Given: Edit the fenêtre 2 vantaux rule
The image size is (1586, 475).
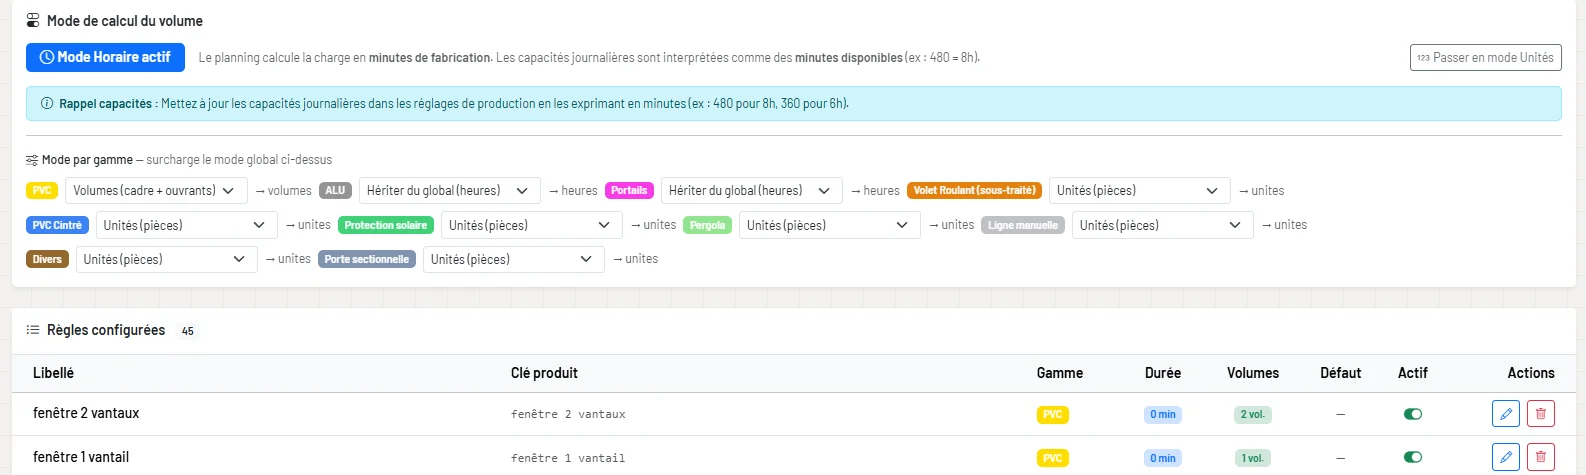Looking at the screenshot, I should [x=1505, y=413].
